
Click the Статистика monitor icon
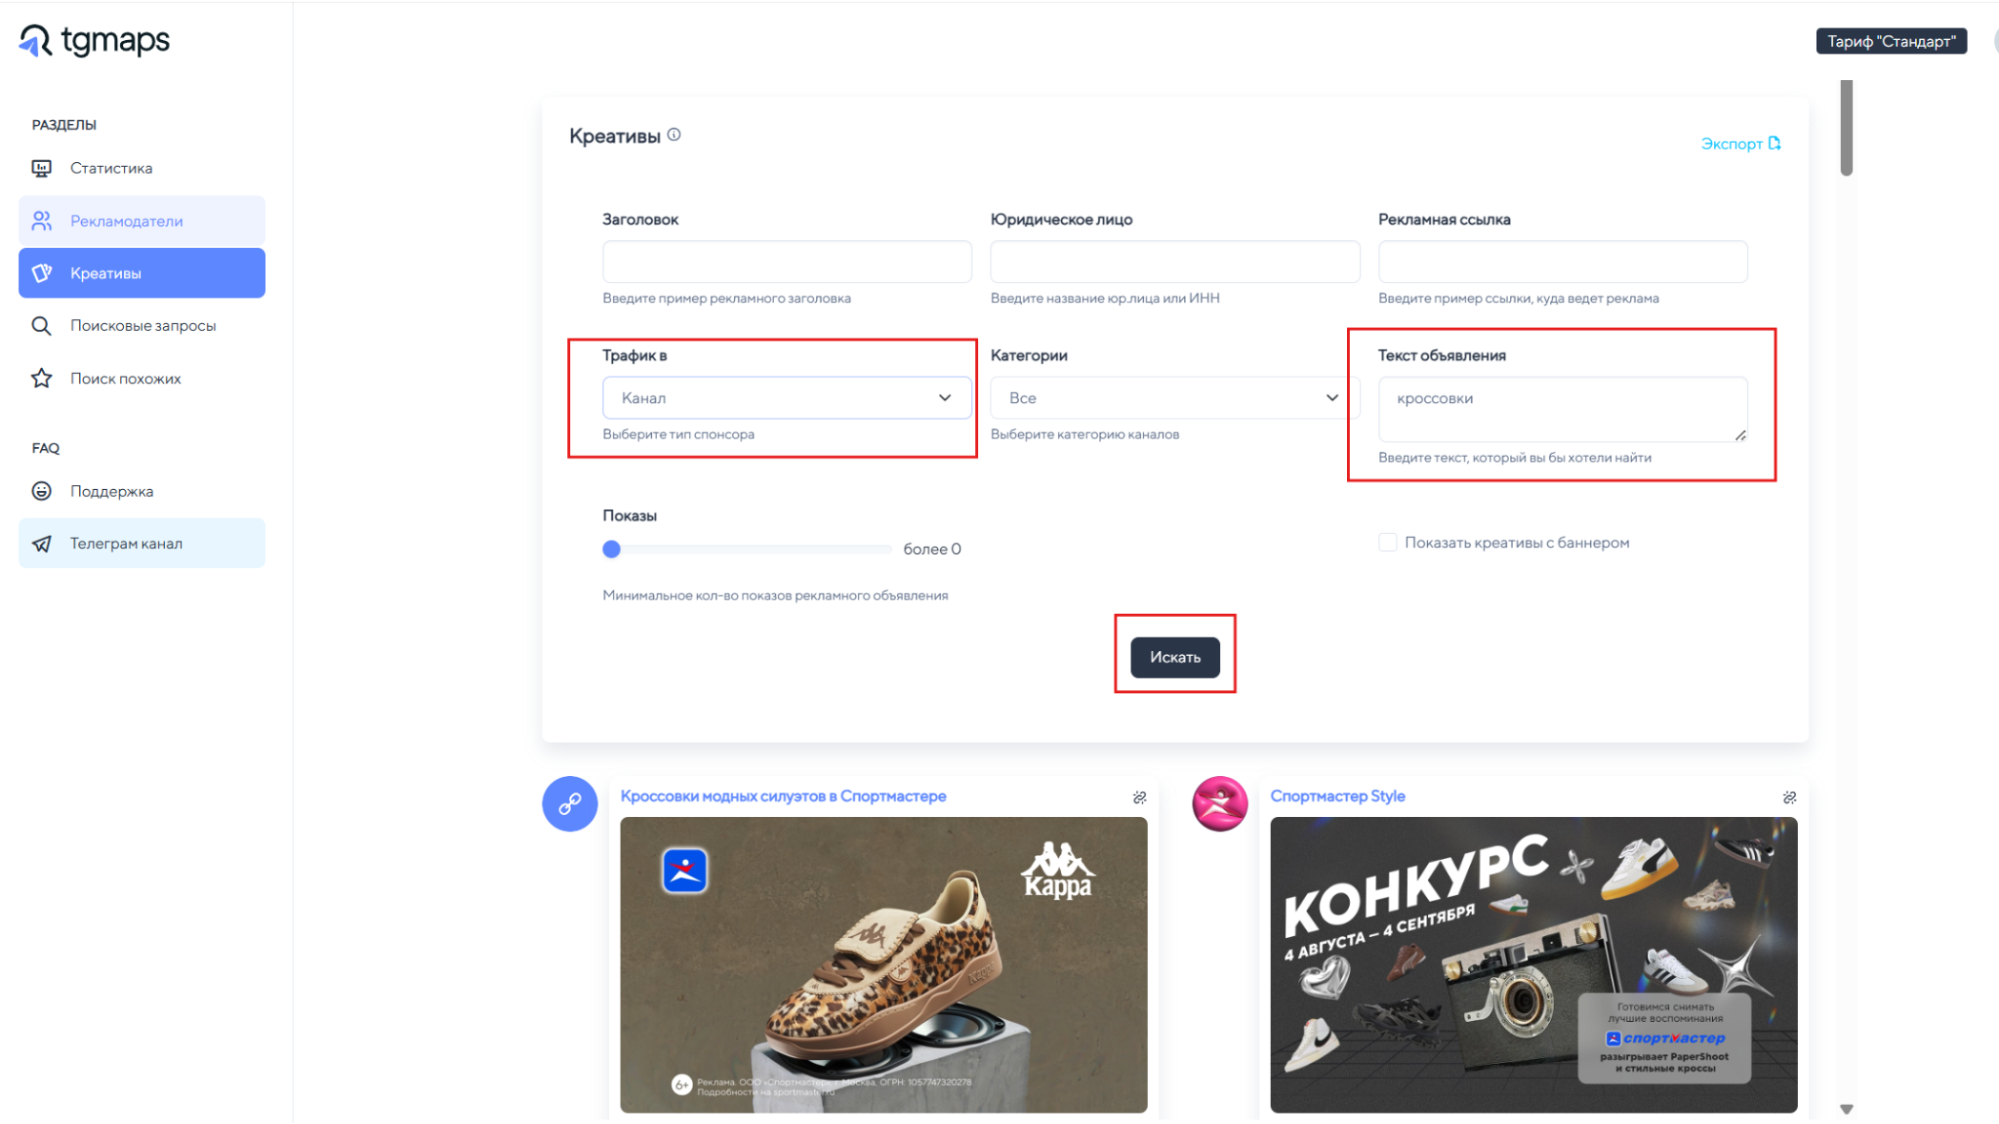point(41,168)
